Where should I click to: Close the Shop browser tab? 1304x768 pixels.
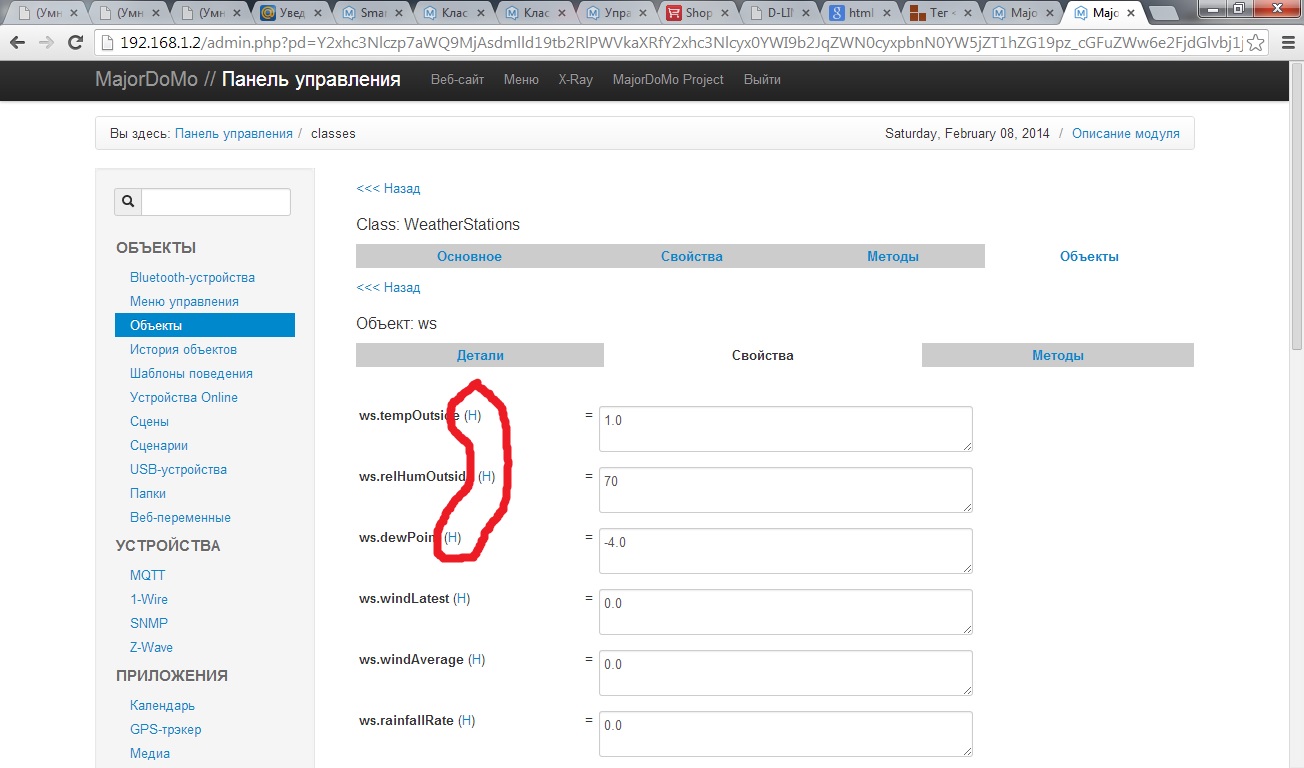click(x=727, y=14)
